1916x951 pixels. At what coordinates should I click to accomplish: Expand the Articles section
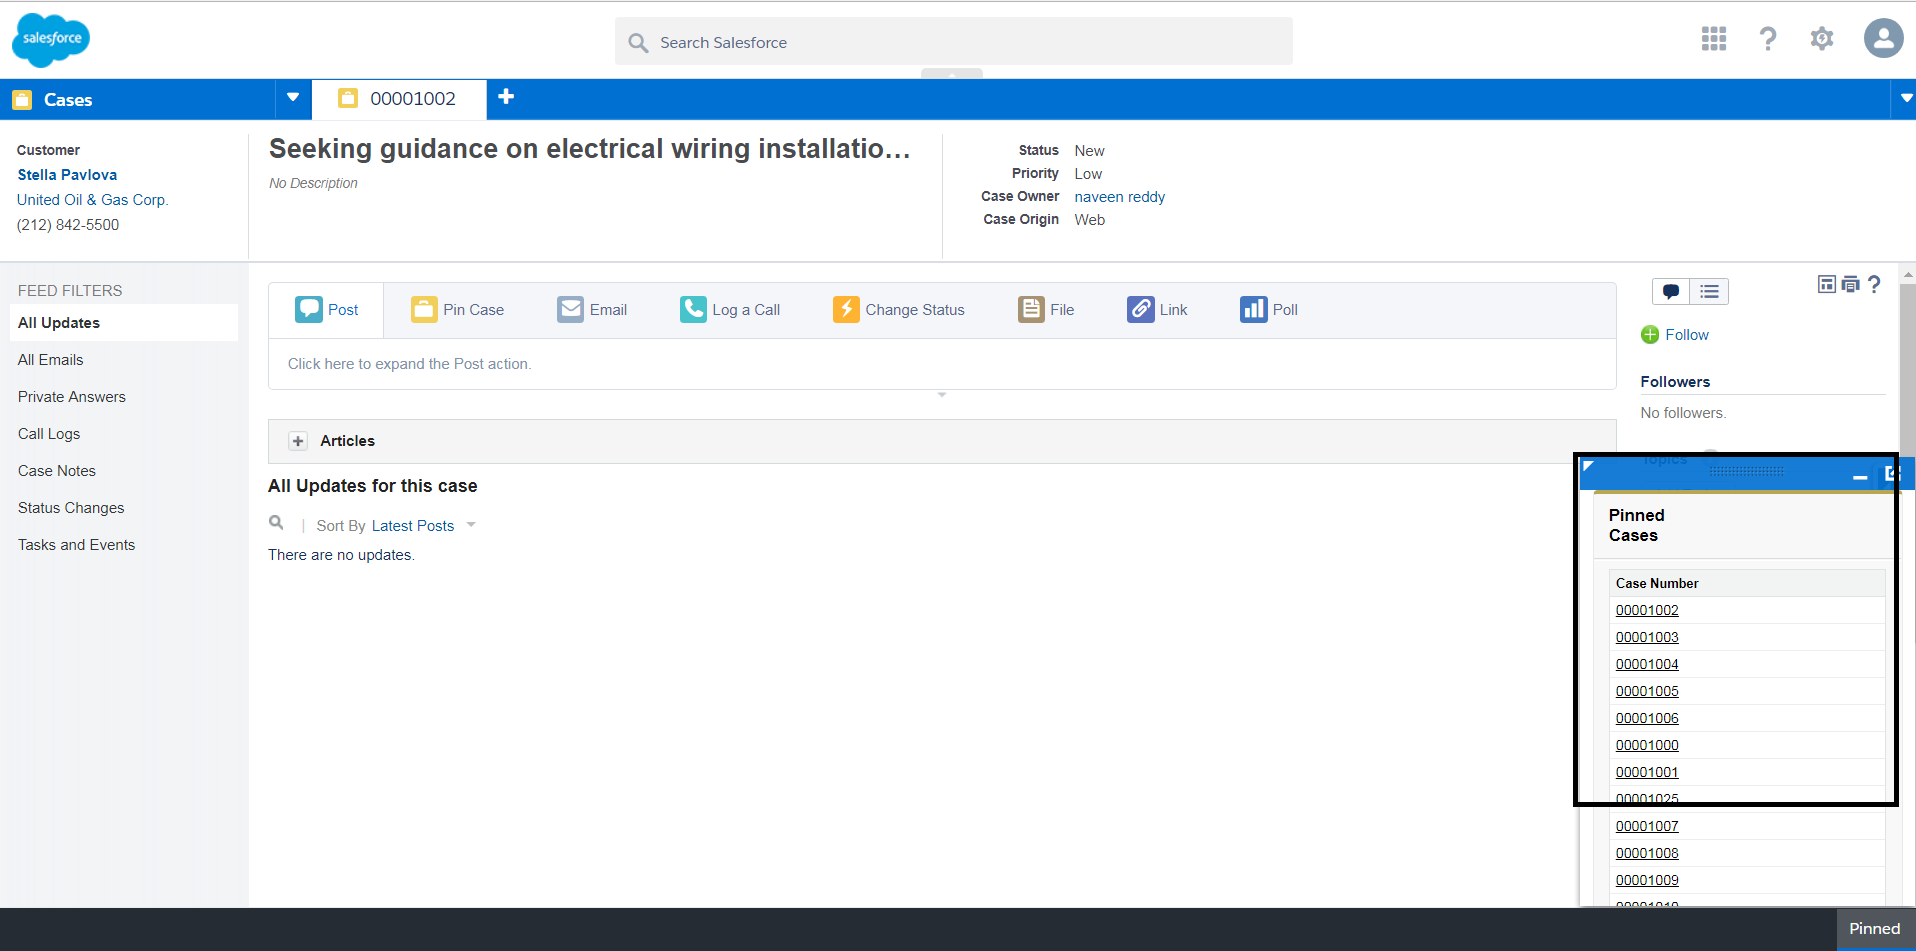coord(297,440)
